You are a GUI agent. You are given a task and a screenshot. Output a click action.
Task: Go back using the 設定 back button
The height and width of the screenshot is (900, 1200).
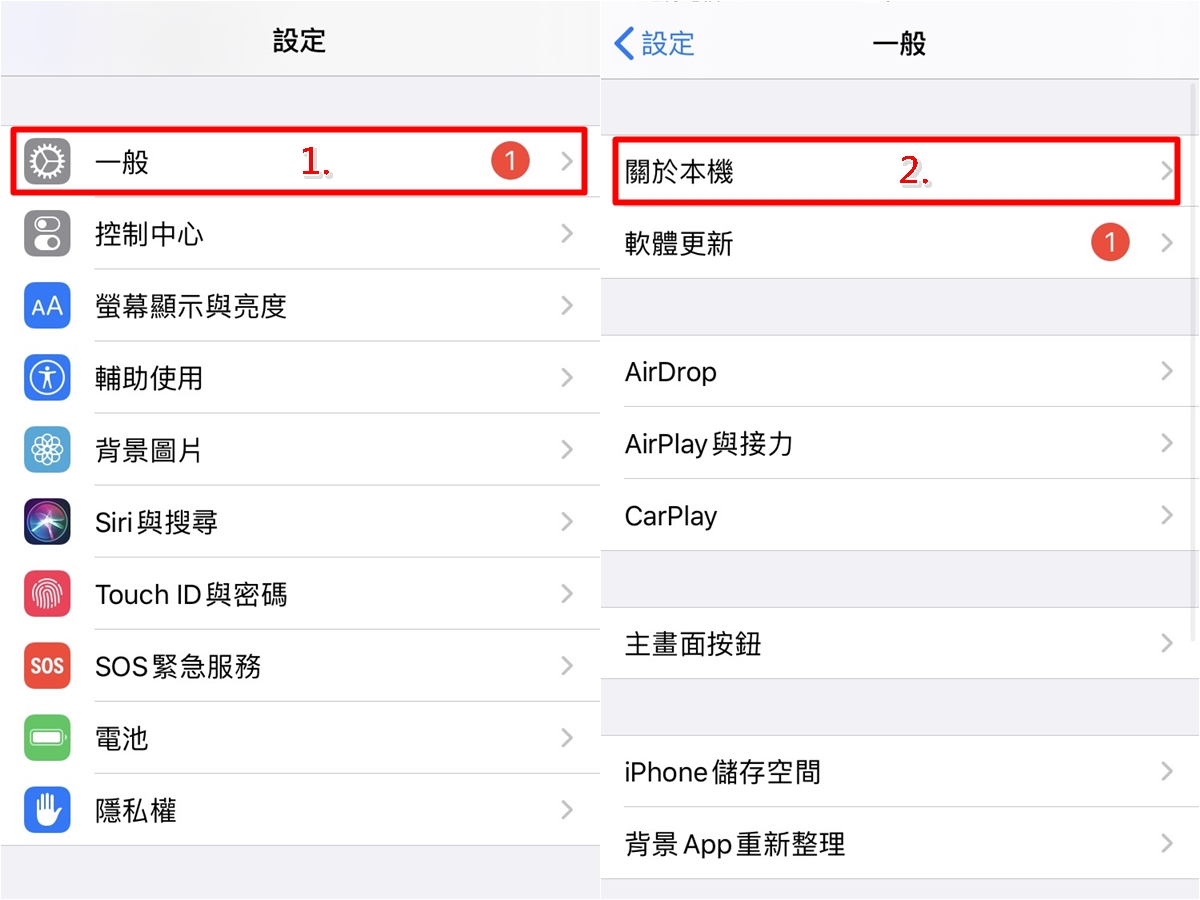(x=654, y=44)
